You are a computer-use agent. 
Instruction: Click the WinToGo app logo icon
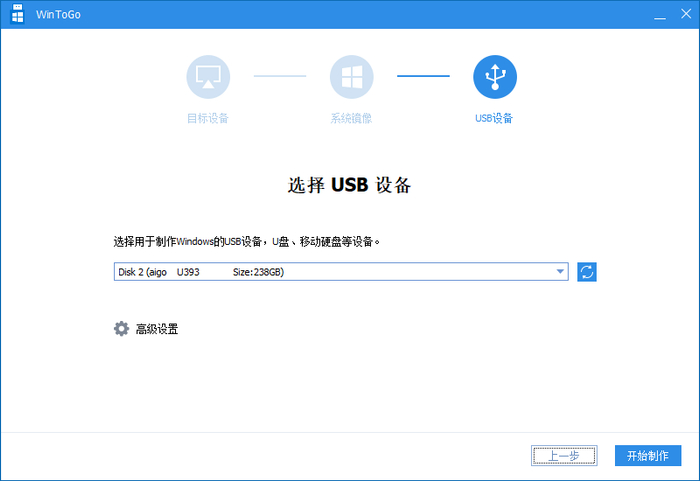tap(17, 14)
